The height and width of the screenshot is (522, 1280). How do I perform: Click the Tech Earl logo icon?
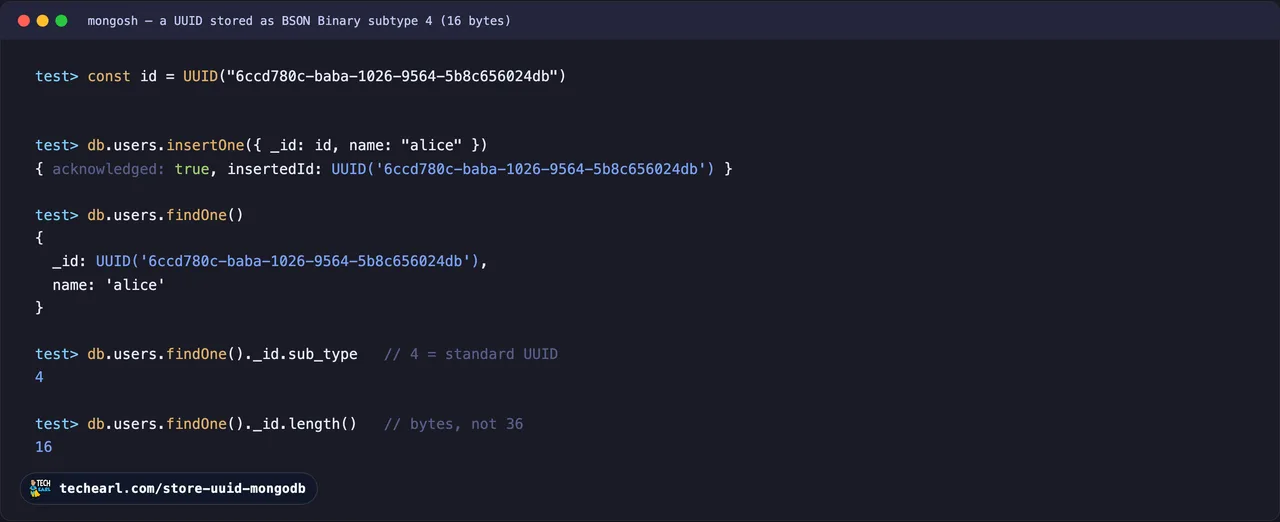(x=41, y=488)
